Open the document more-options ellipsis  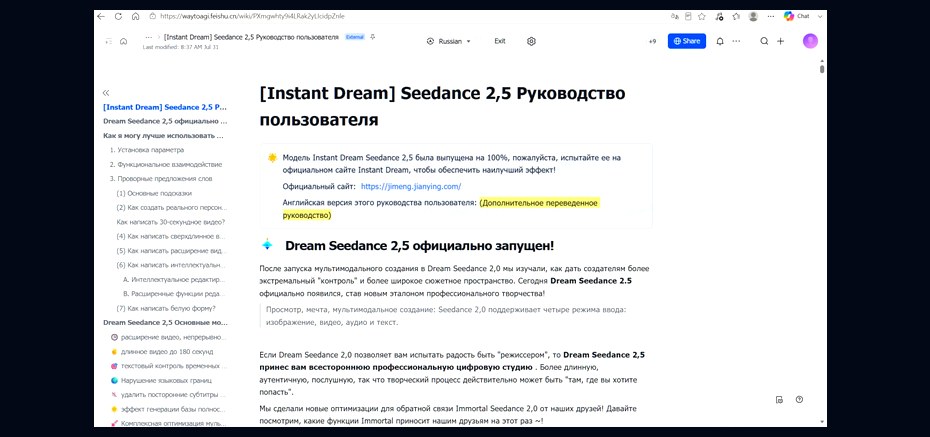pyautogui.click(x=736, y=42)
